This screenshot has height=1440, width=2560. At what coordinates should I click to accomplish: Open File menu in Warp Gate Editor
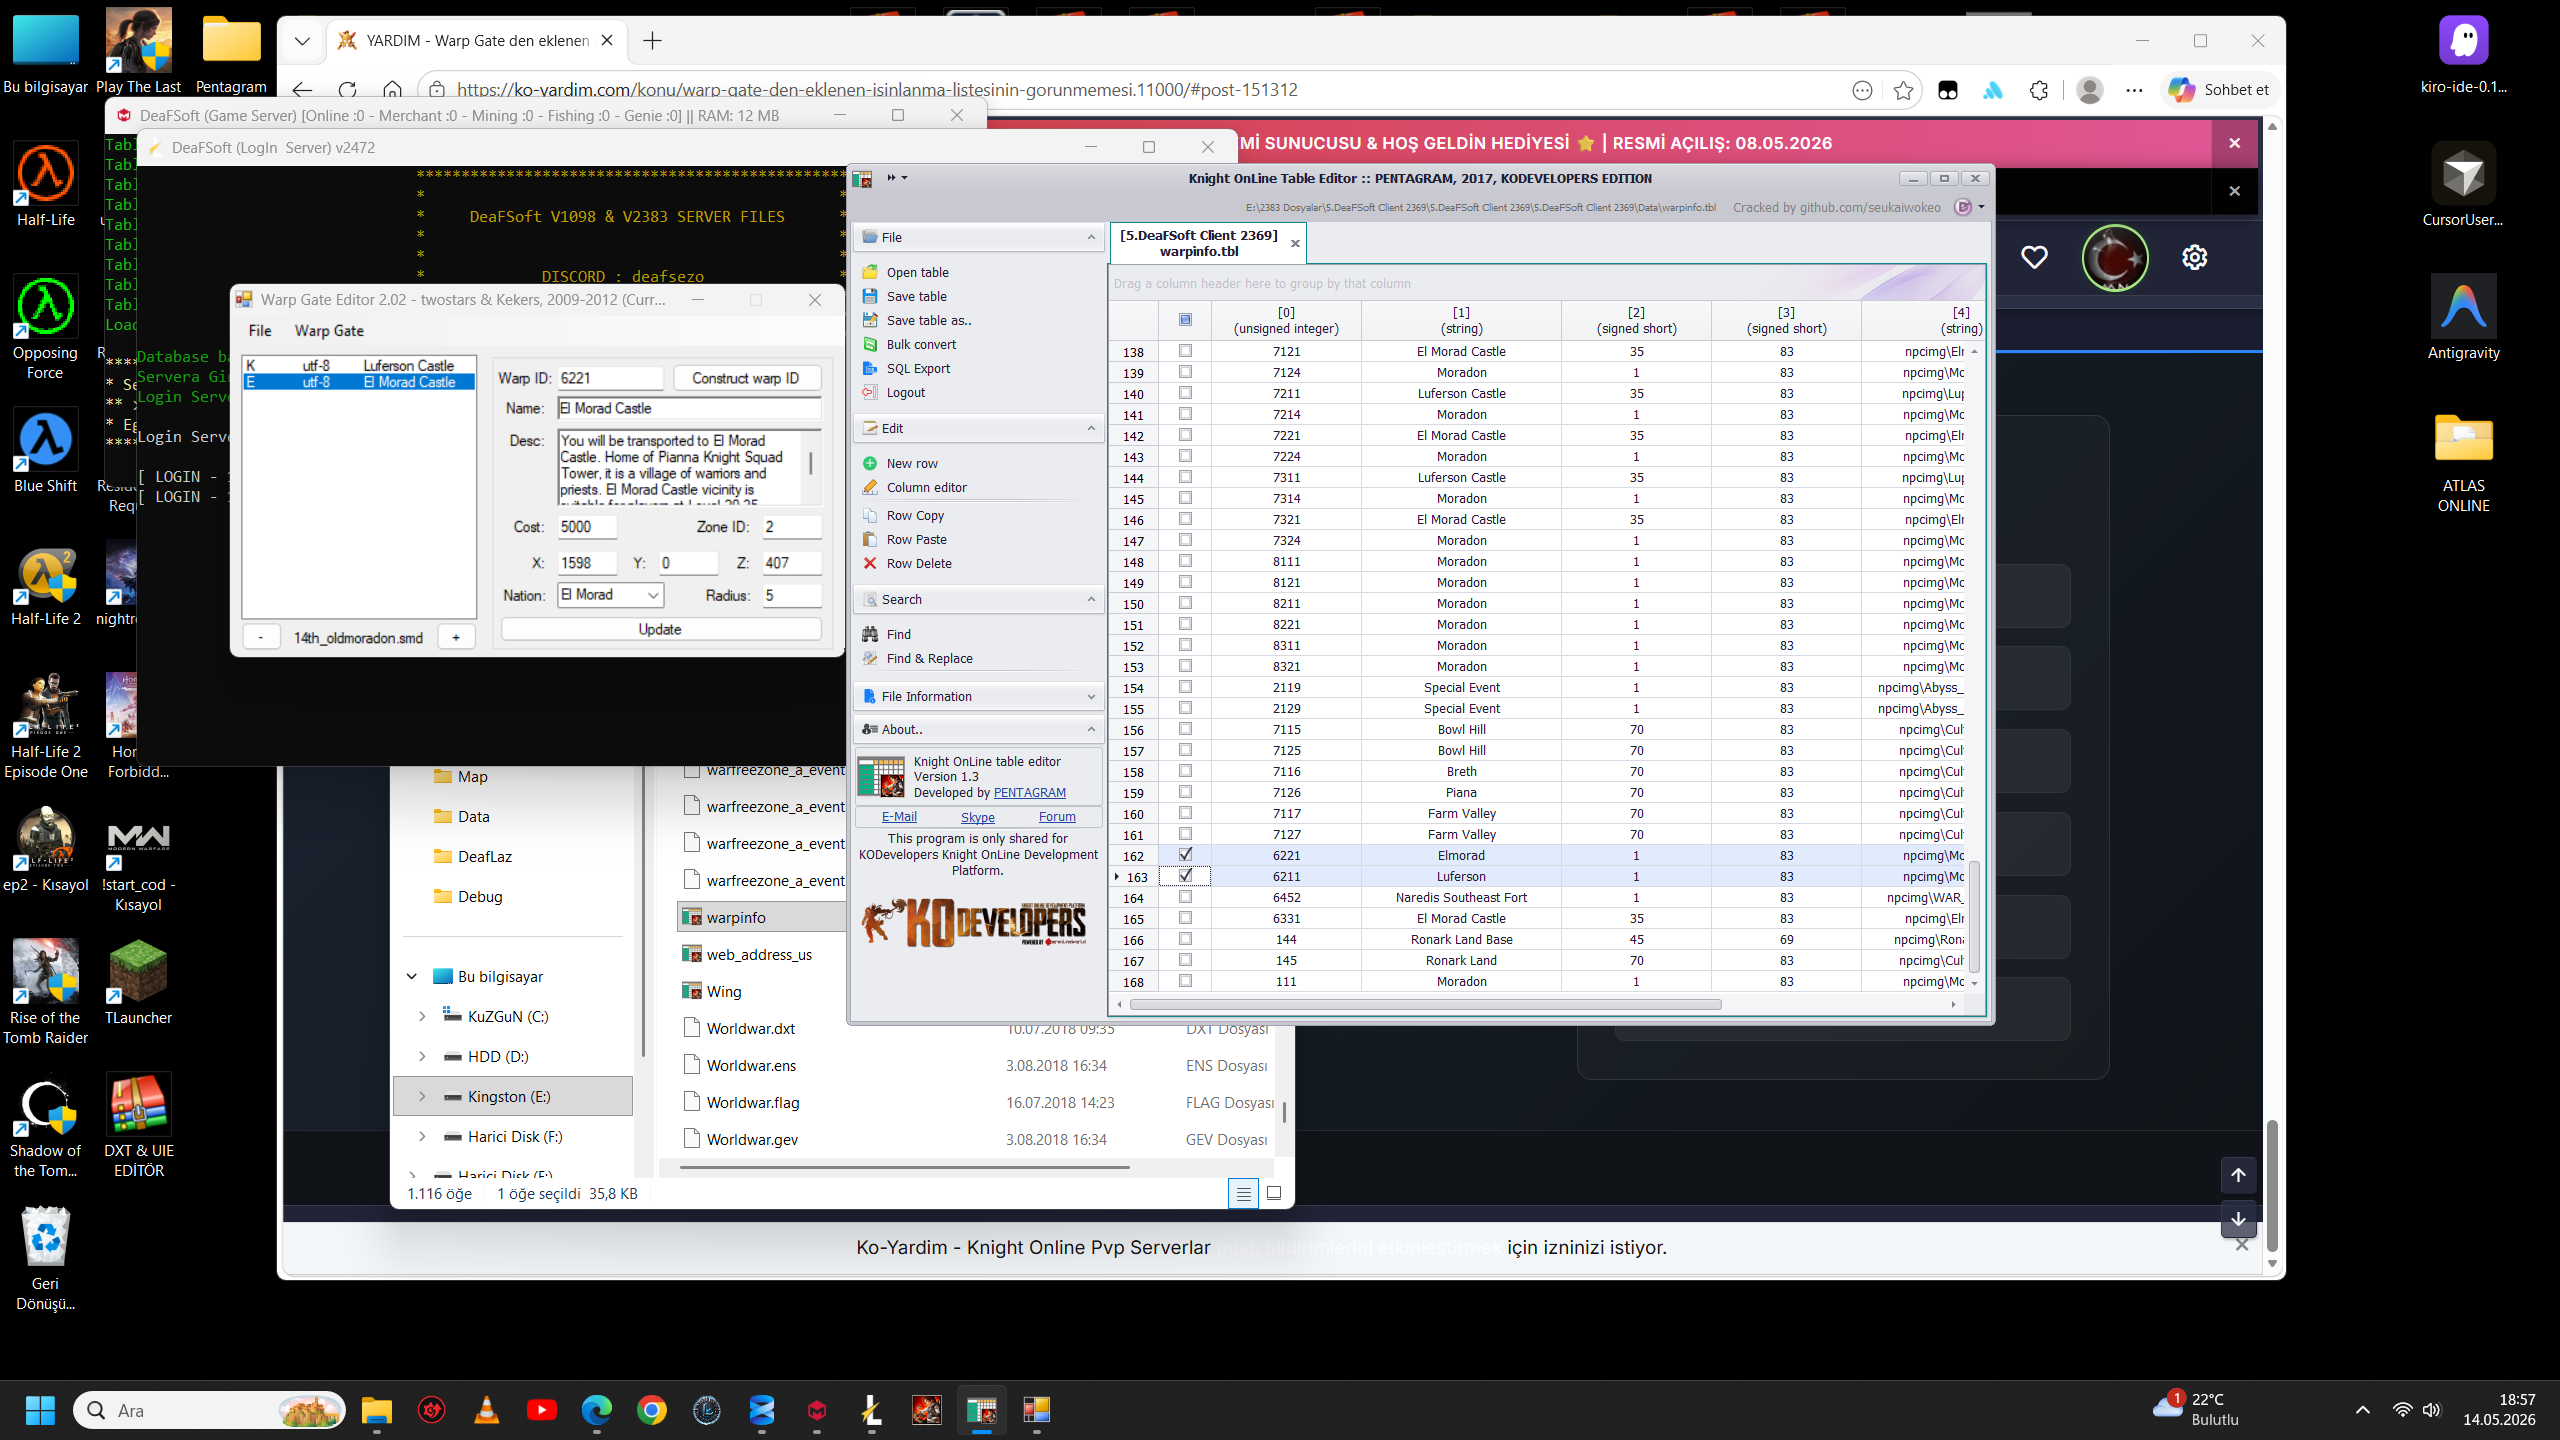(x=260, y=331)
